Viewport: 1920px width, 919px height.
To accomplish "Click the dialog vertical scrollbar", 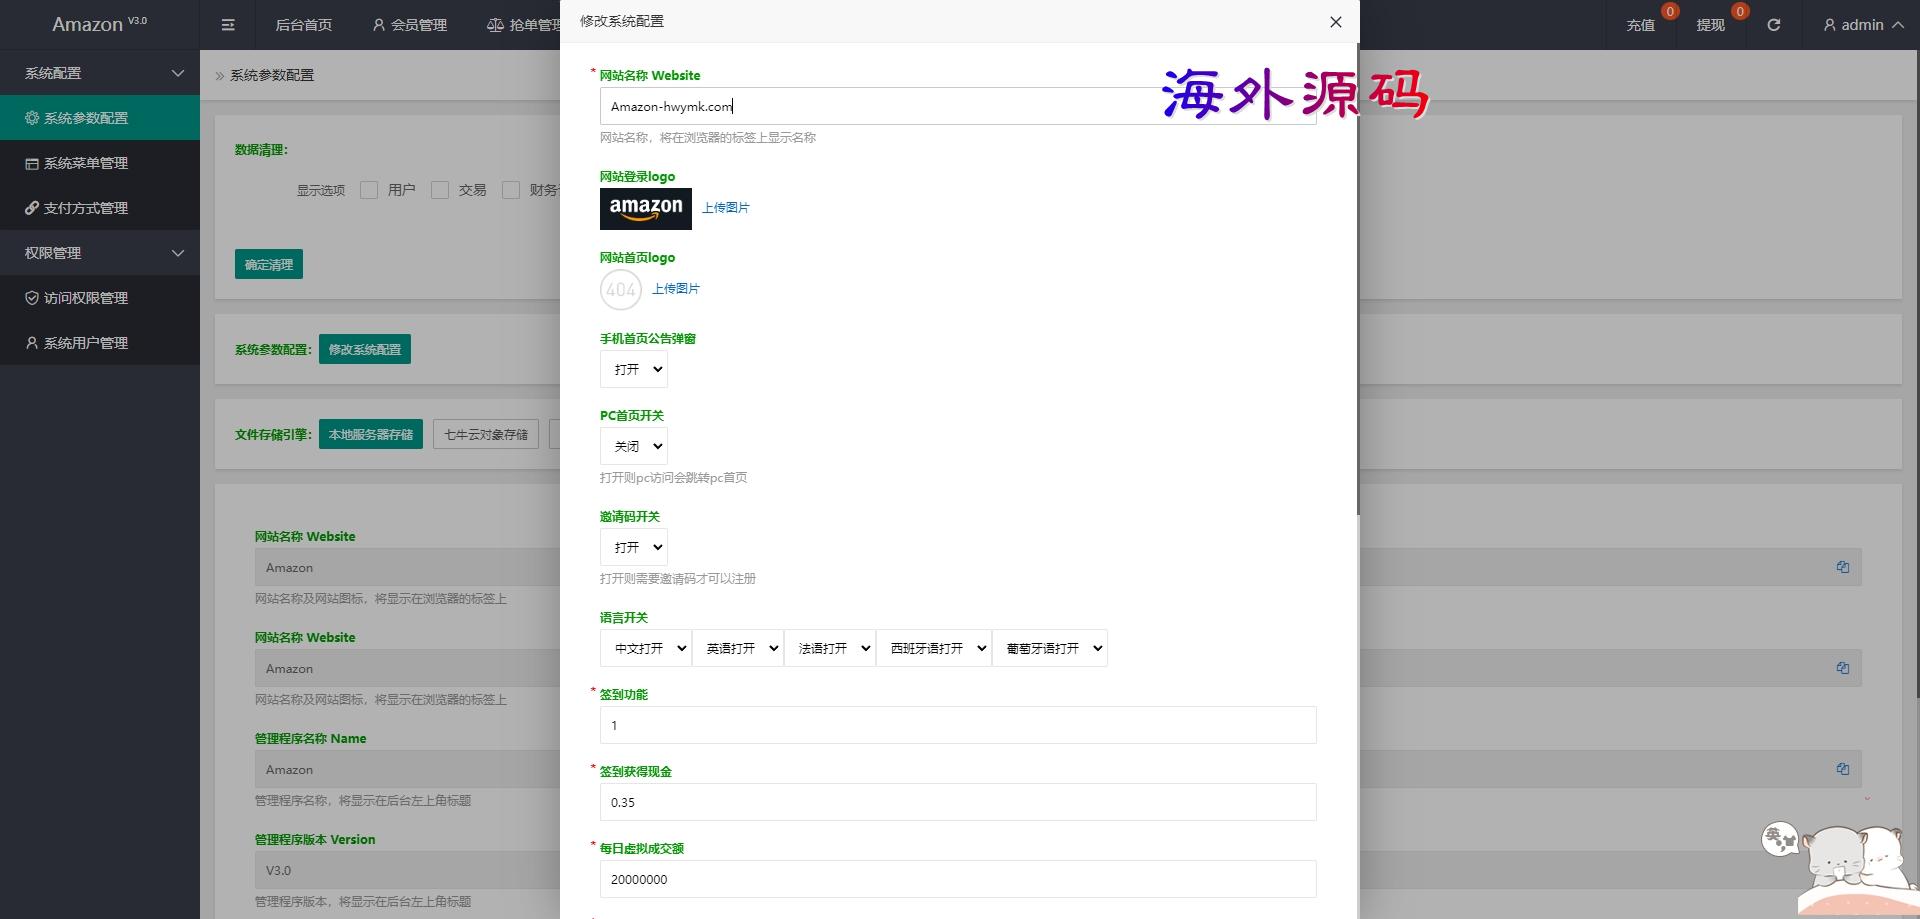I will (1357, 280).
